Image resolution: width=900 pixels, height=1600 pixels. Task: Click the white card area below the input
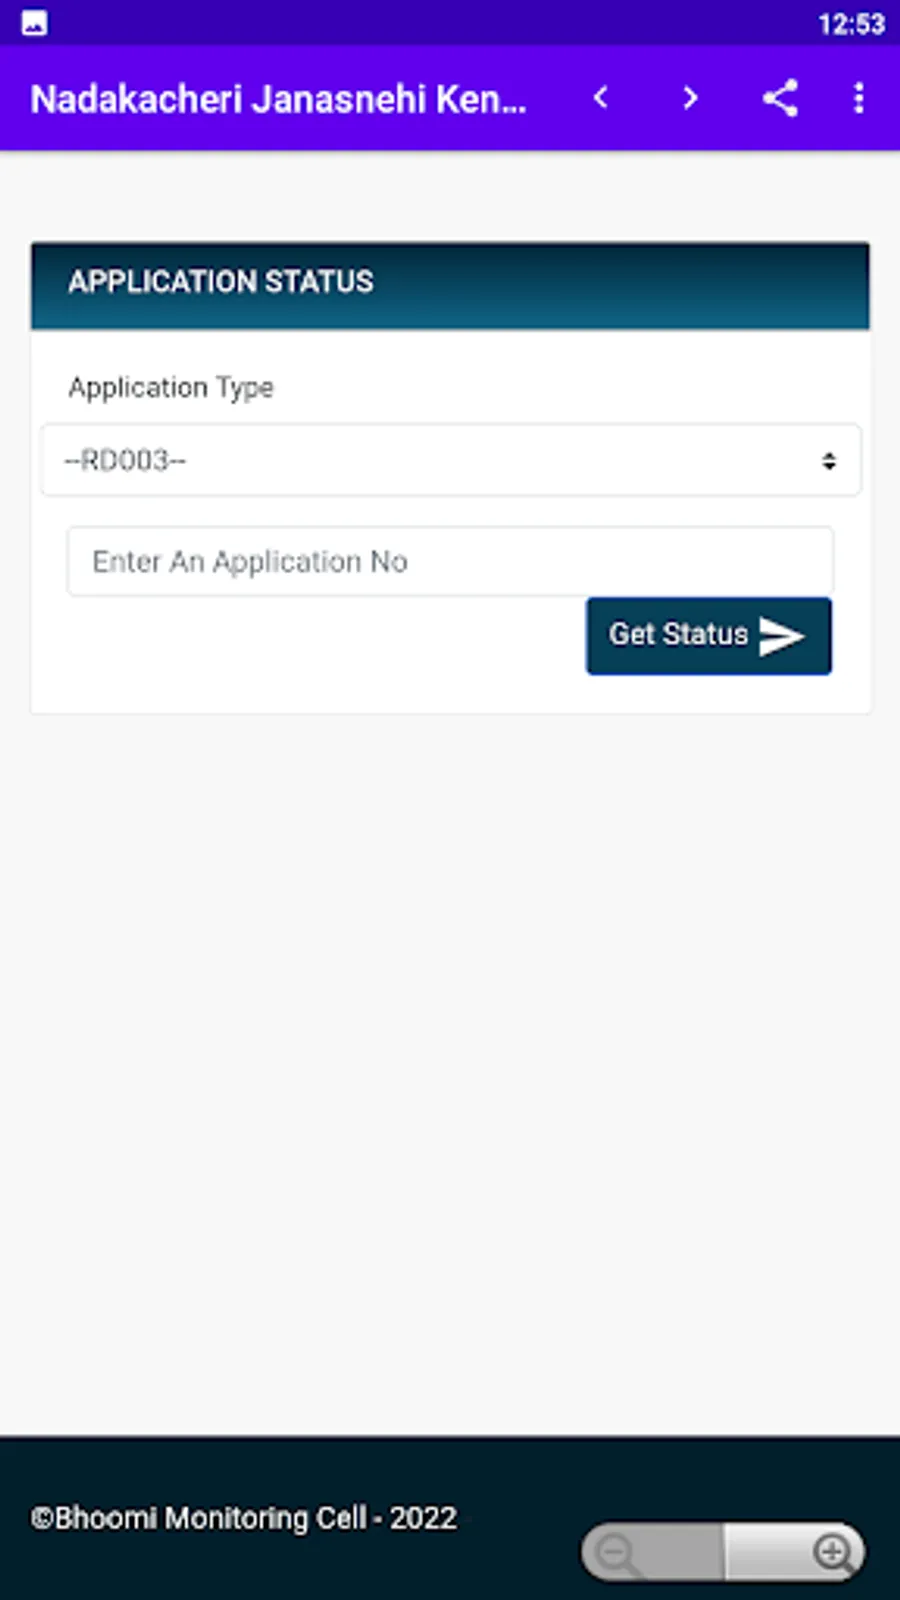click(x=300, y=660)
